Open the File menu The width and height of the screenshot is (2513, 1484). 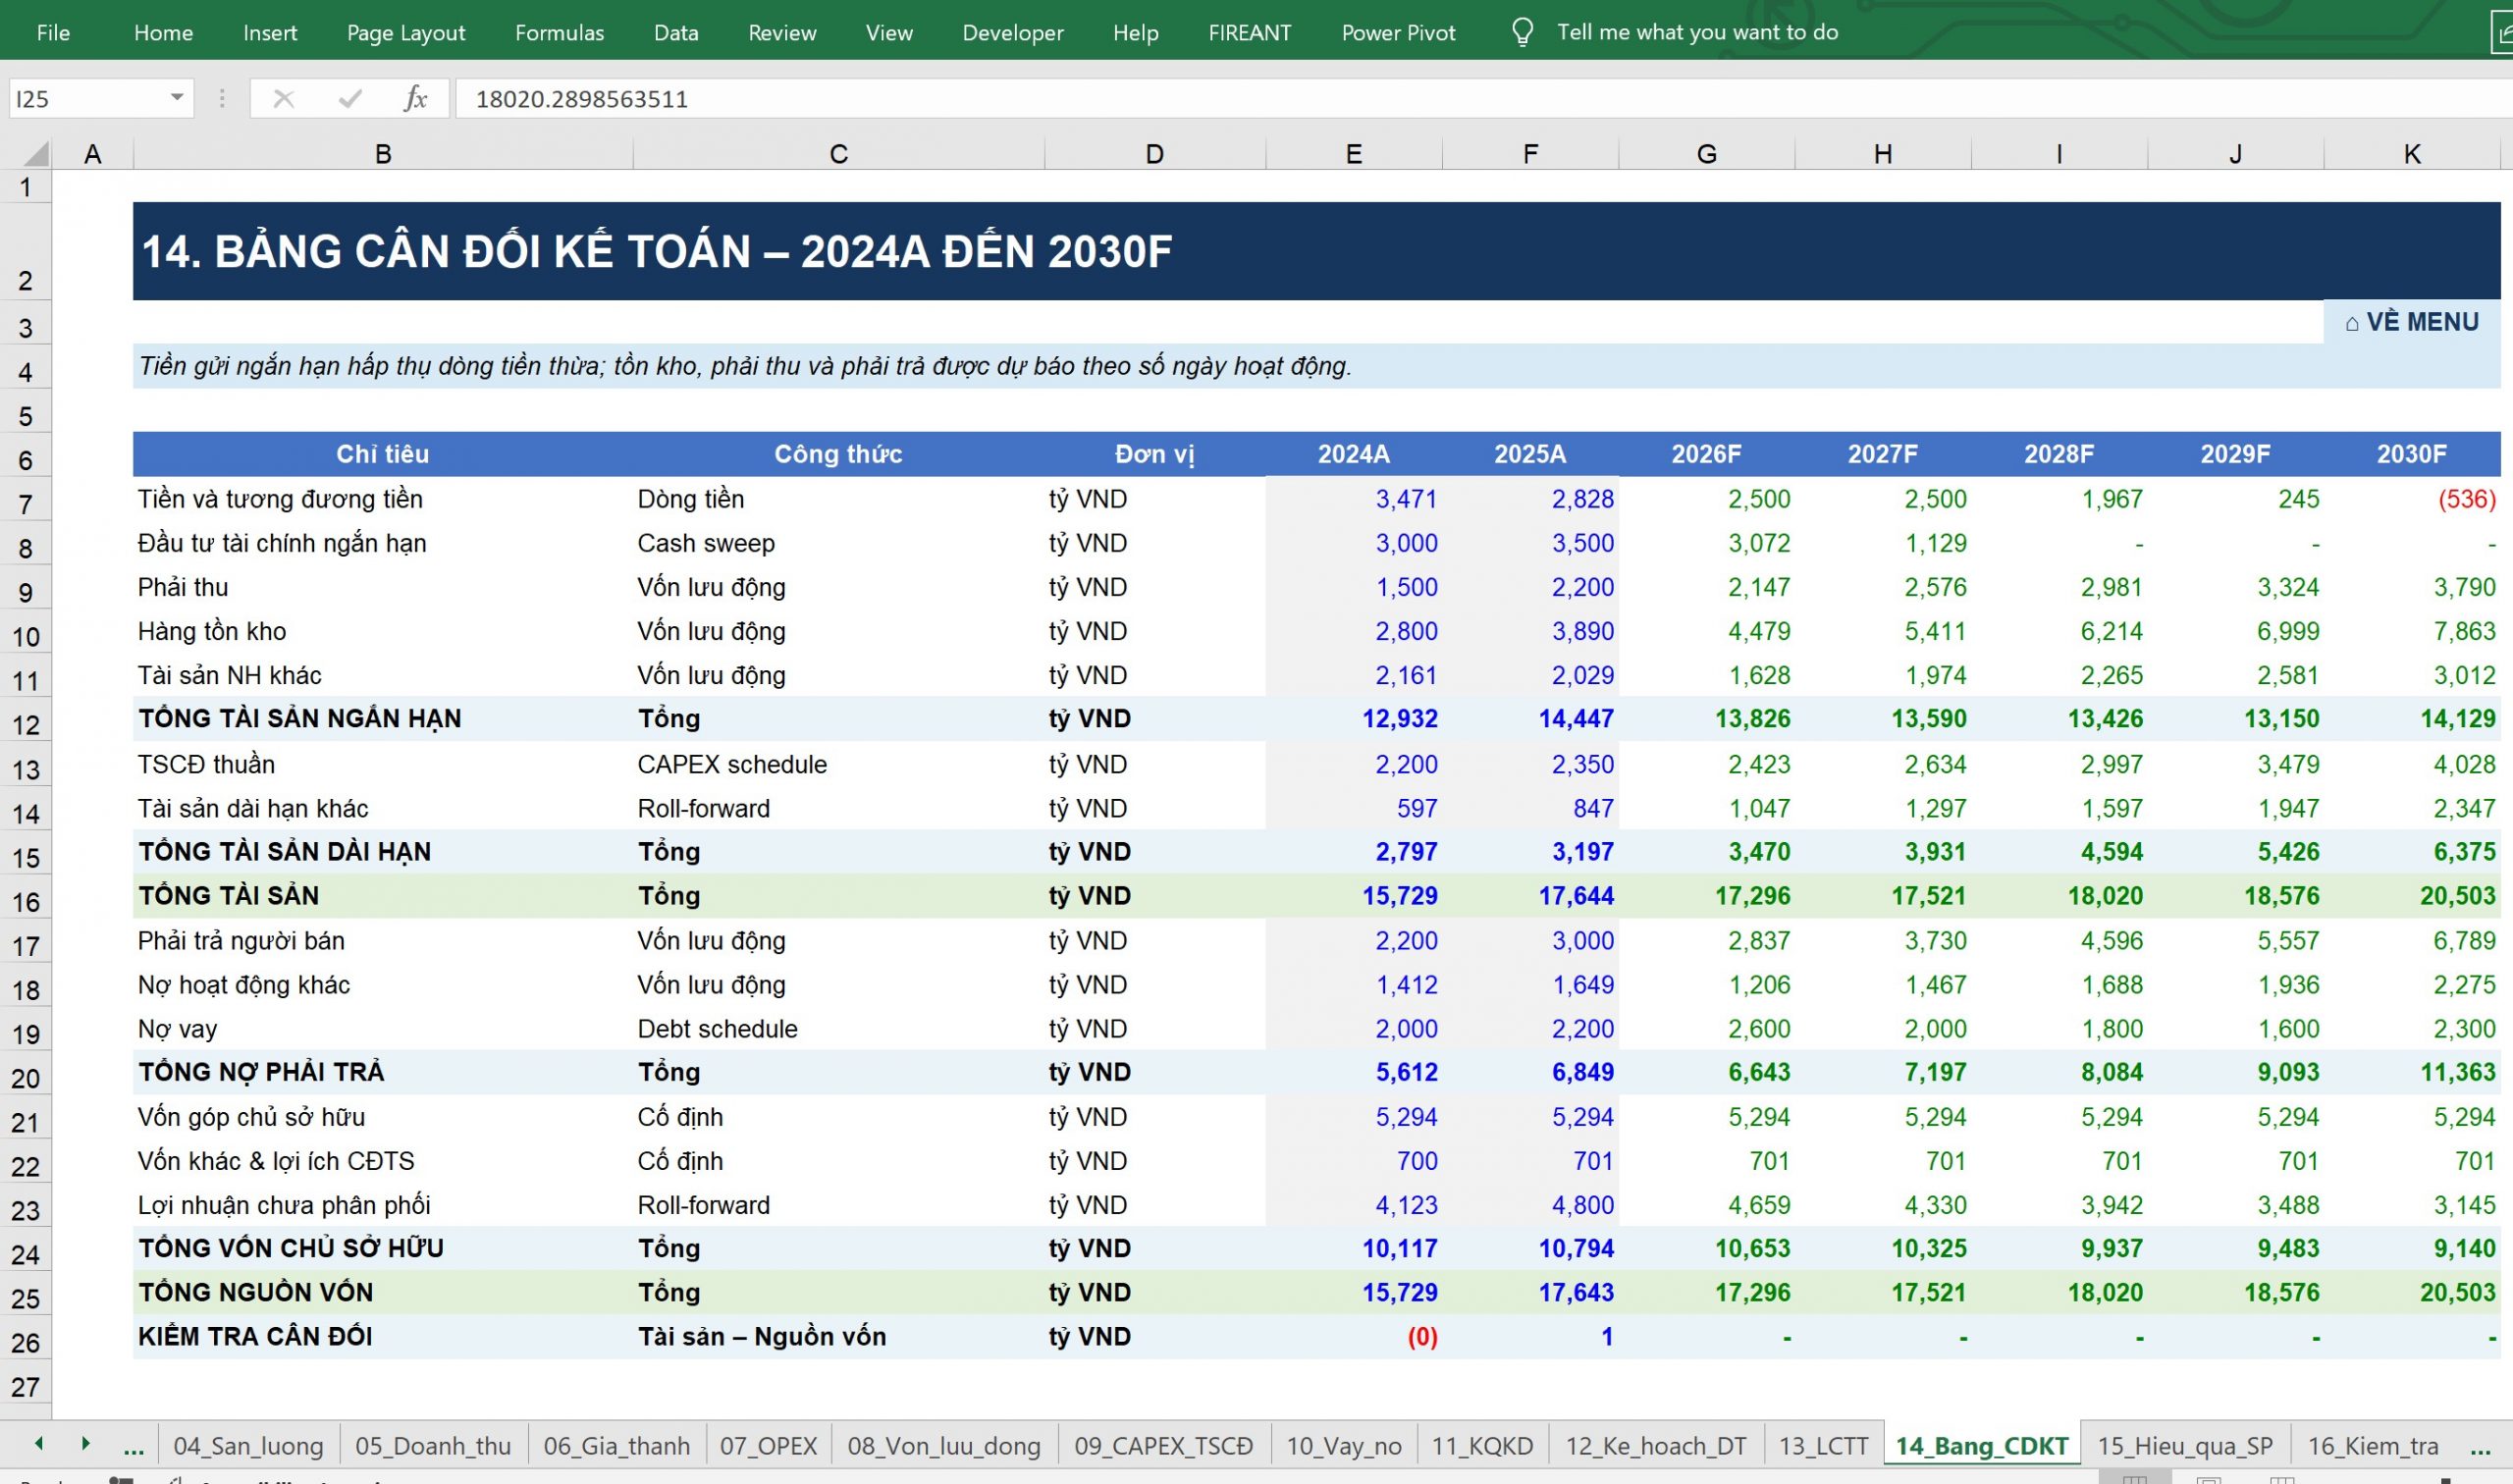coord(53,32)
